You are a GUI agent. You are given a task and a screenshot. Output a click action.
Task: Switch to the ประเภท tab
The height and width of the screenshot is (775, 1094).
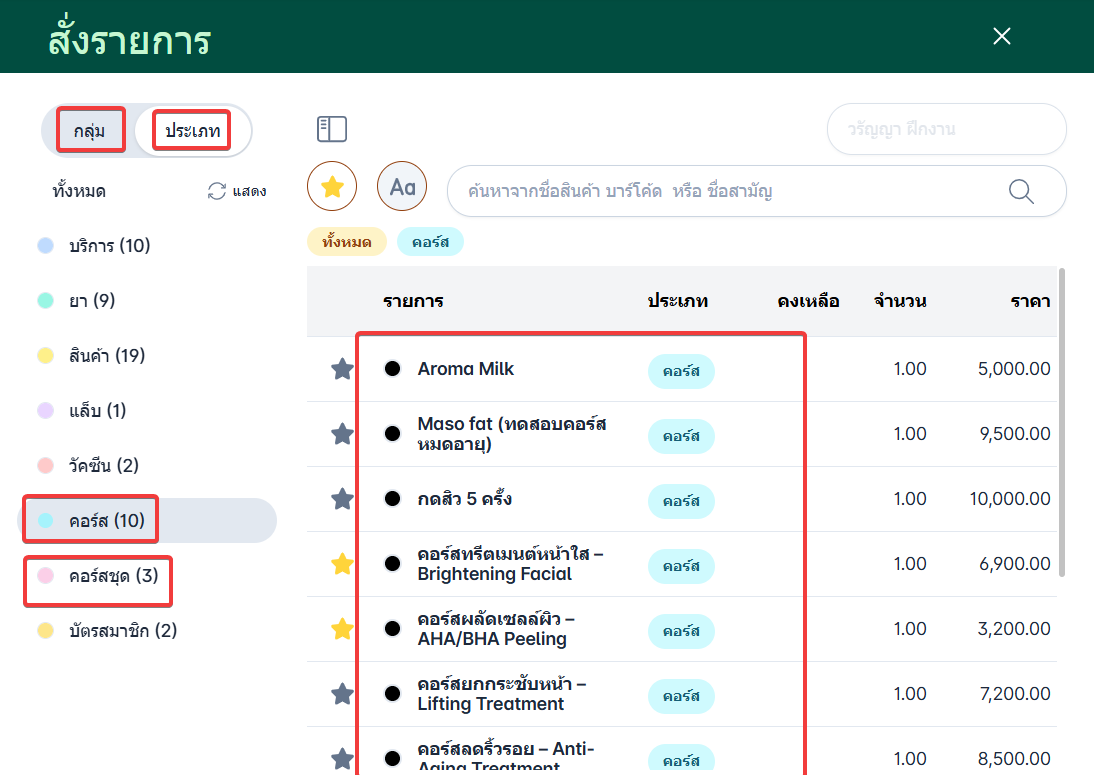click(192, 130)
